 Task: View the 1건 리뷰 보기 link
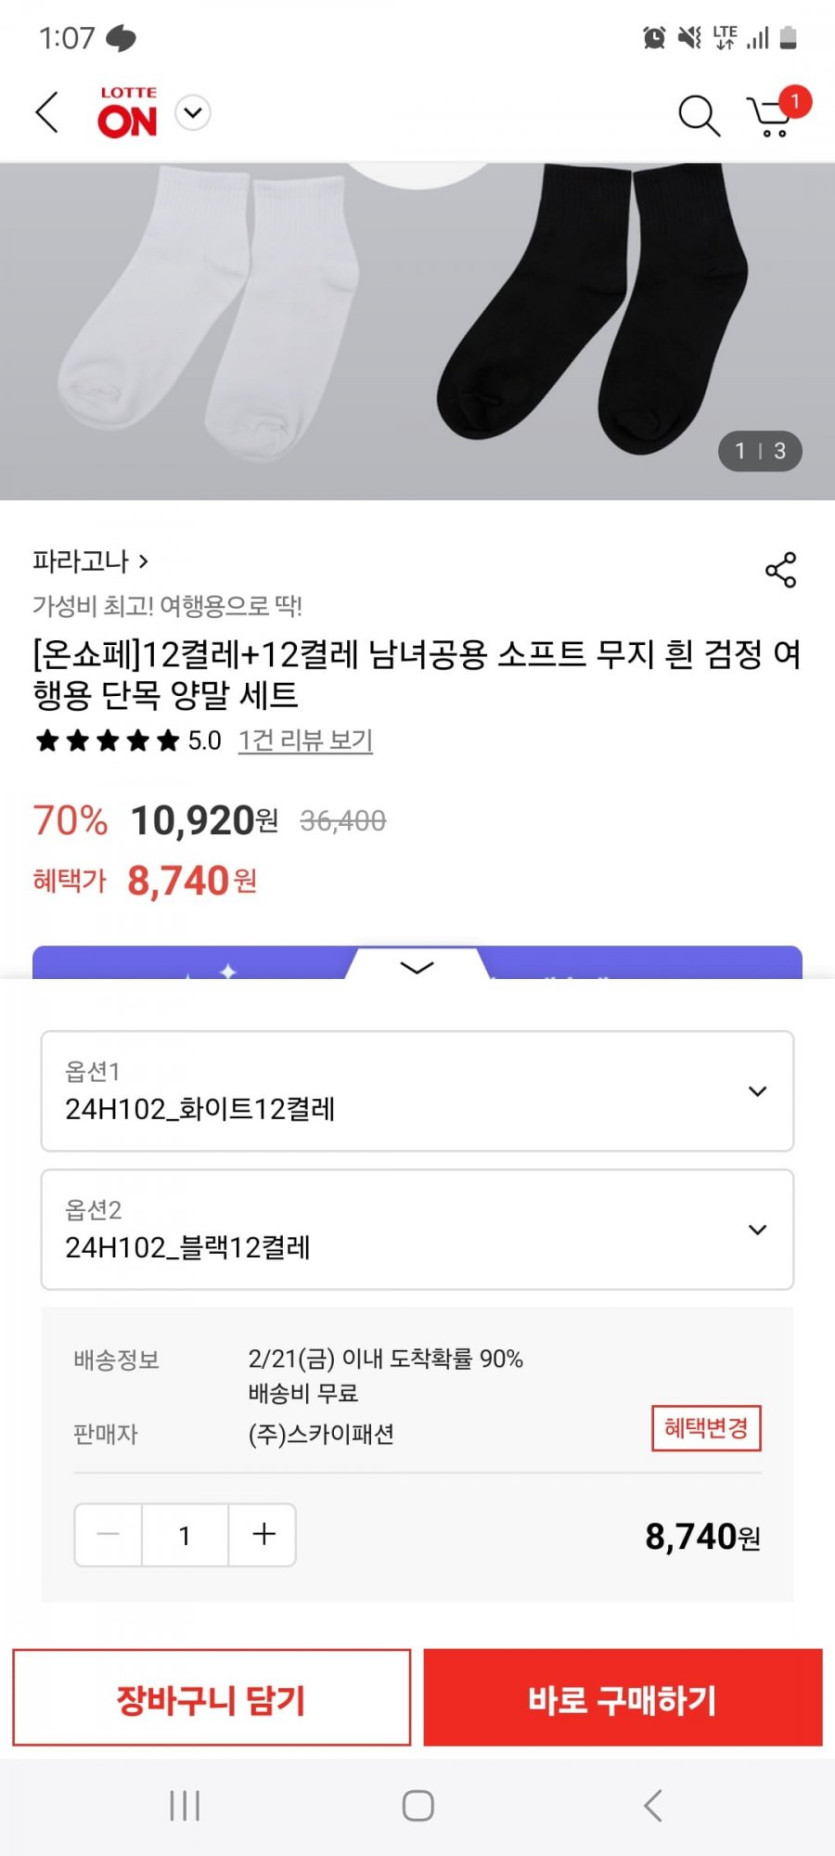[305, 741]
